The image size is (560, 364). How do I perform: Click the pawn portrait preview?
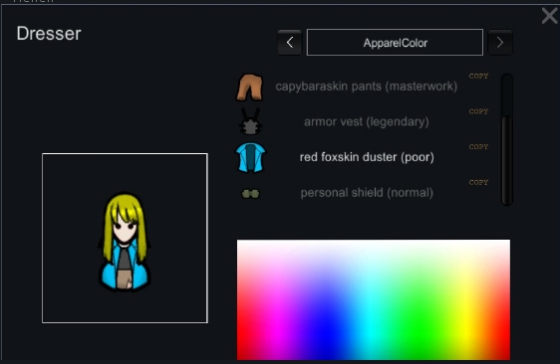tap(125, 238)
